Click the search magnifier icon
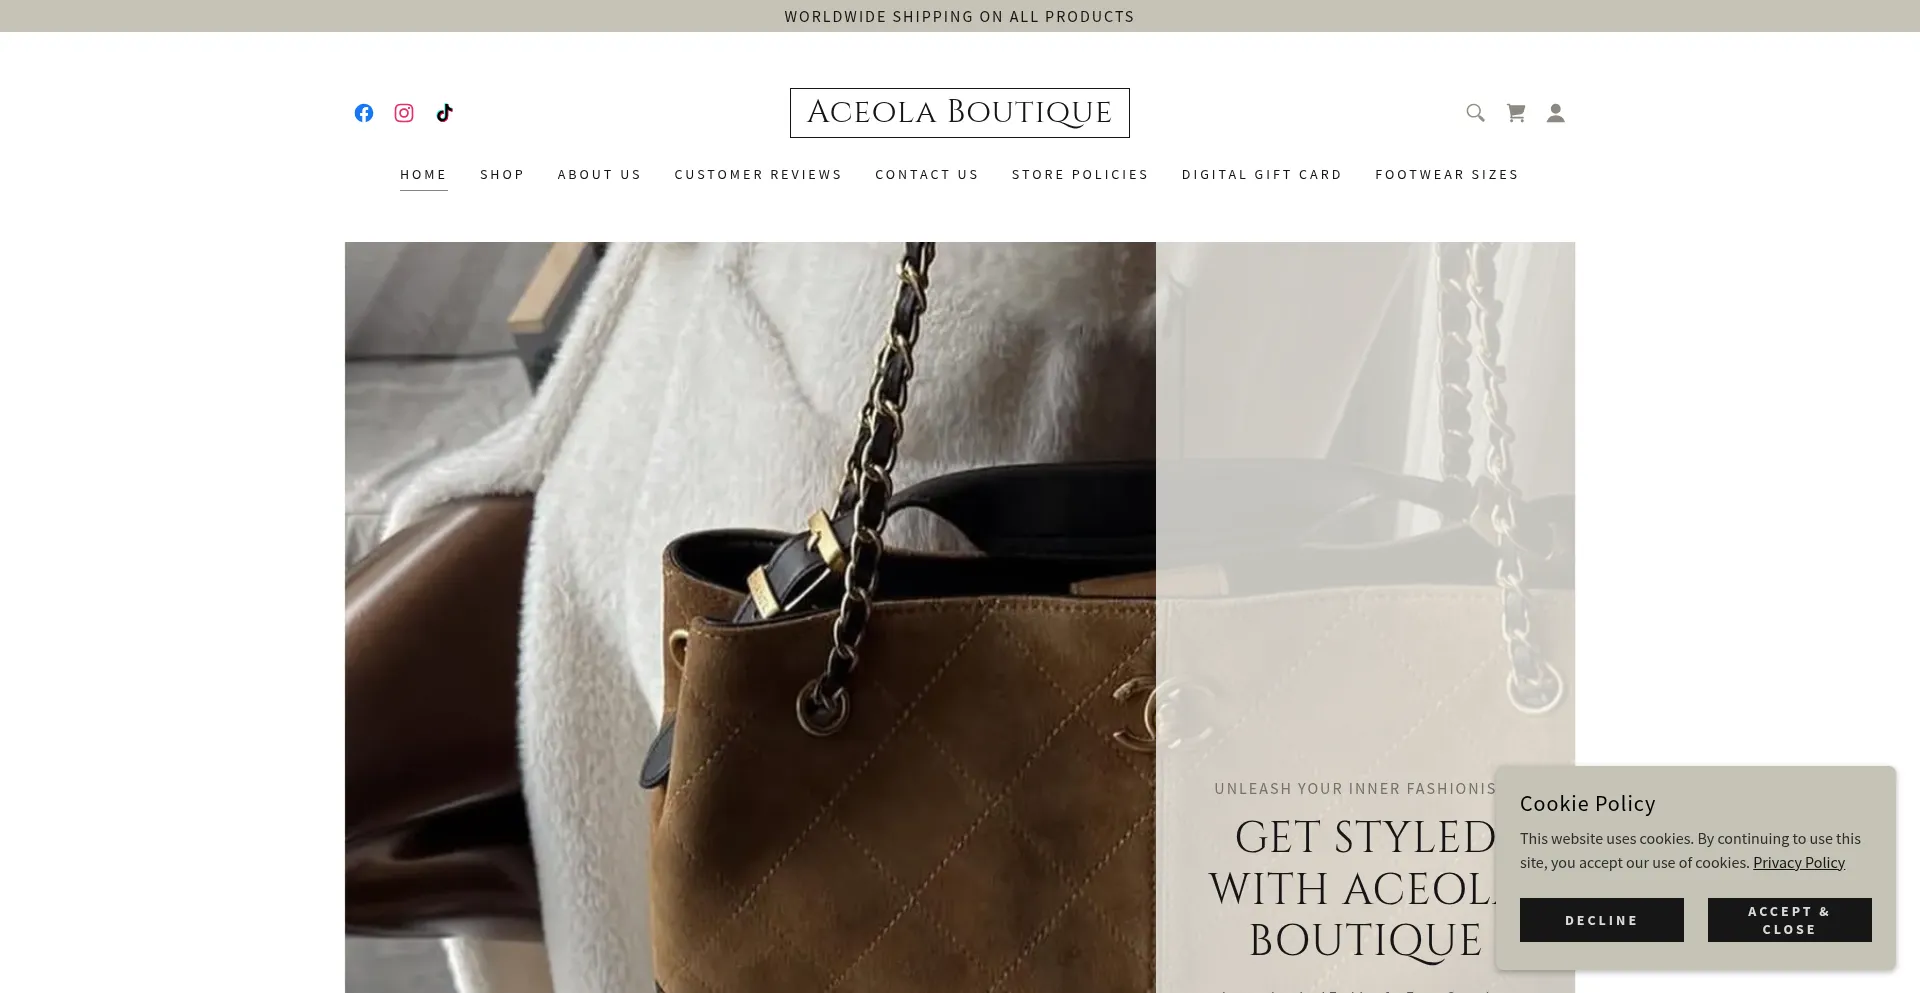The width and height of the screenshot is (1920, 993). 1475,113
